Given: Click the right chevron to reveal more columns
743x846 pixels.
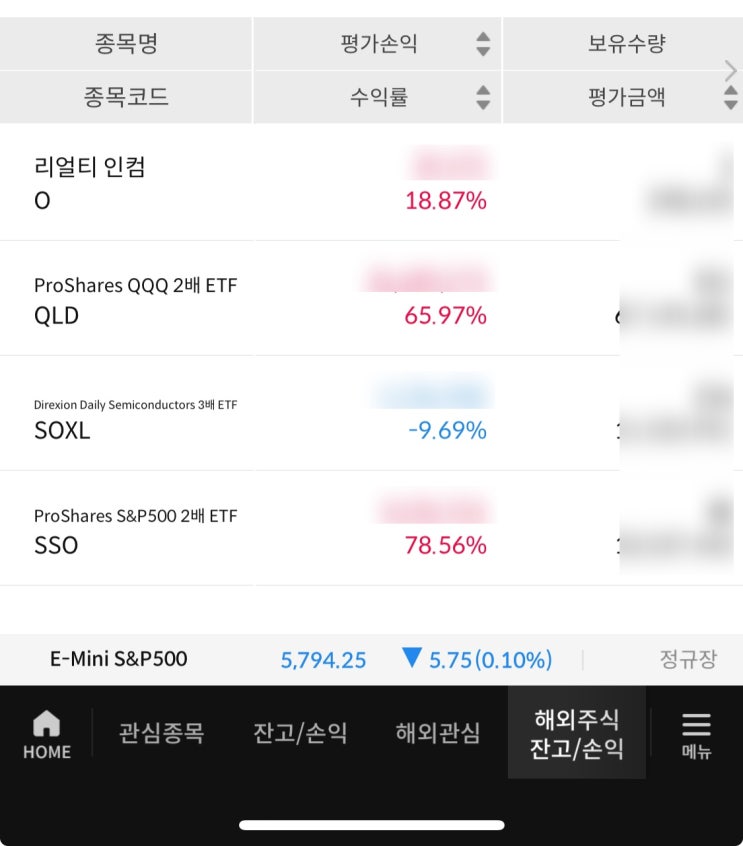Looking at the screenshot, I should 733,71.
